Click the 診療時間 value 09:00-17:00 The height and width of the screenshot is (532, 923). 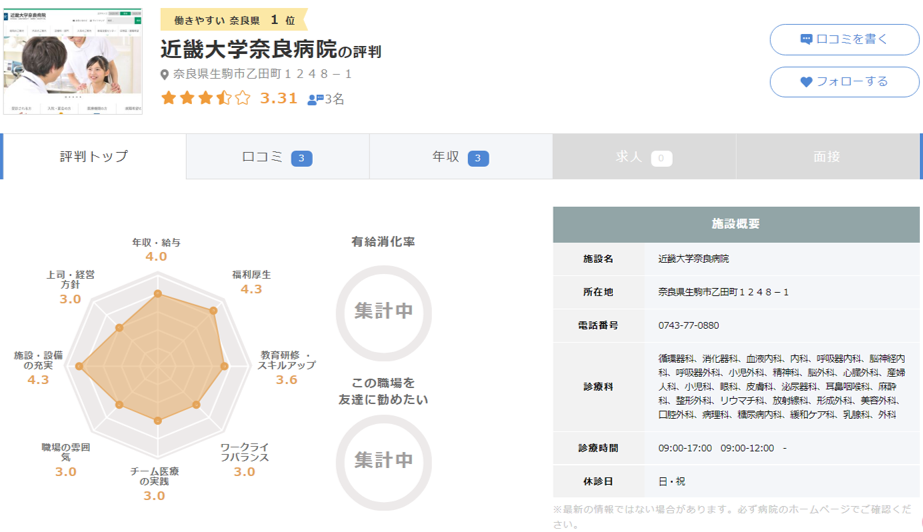click(685, 448)
